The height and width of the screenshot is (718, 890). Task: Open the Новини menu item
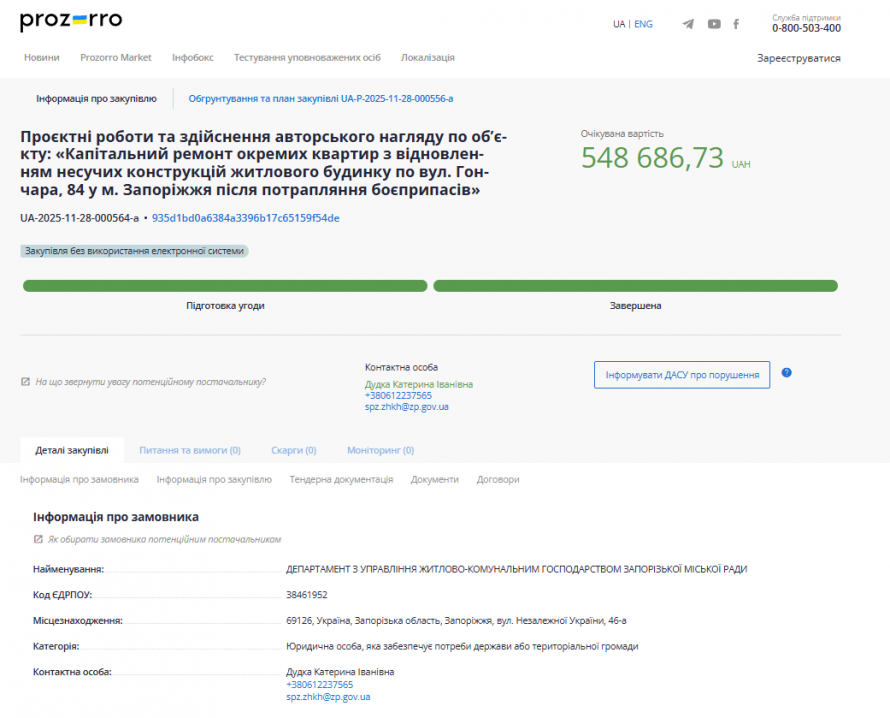(41, 58)
